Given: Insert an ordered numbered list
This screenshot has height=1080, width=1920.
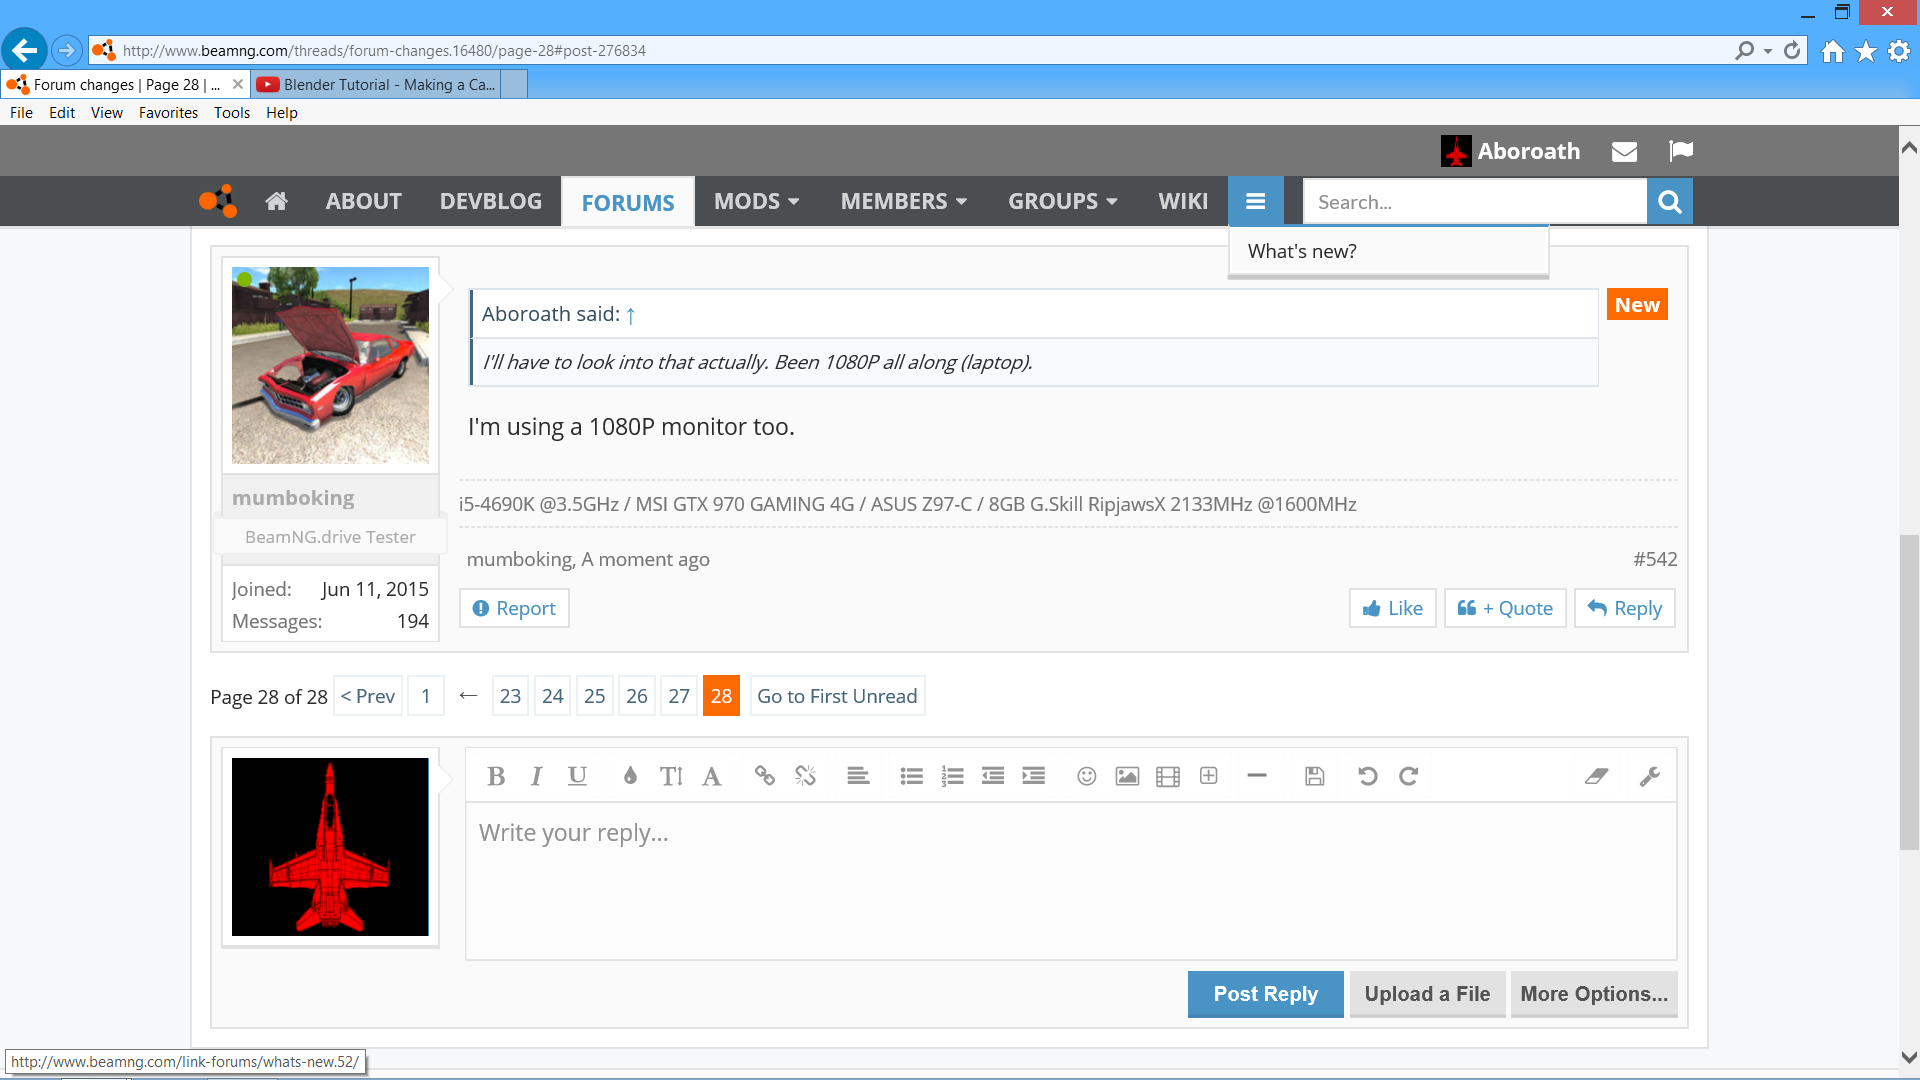Looking at the screenshot, I should point(952,776).
